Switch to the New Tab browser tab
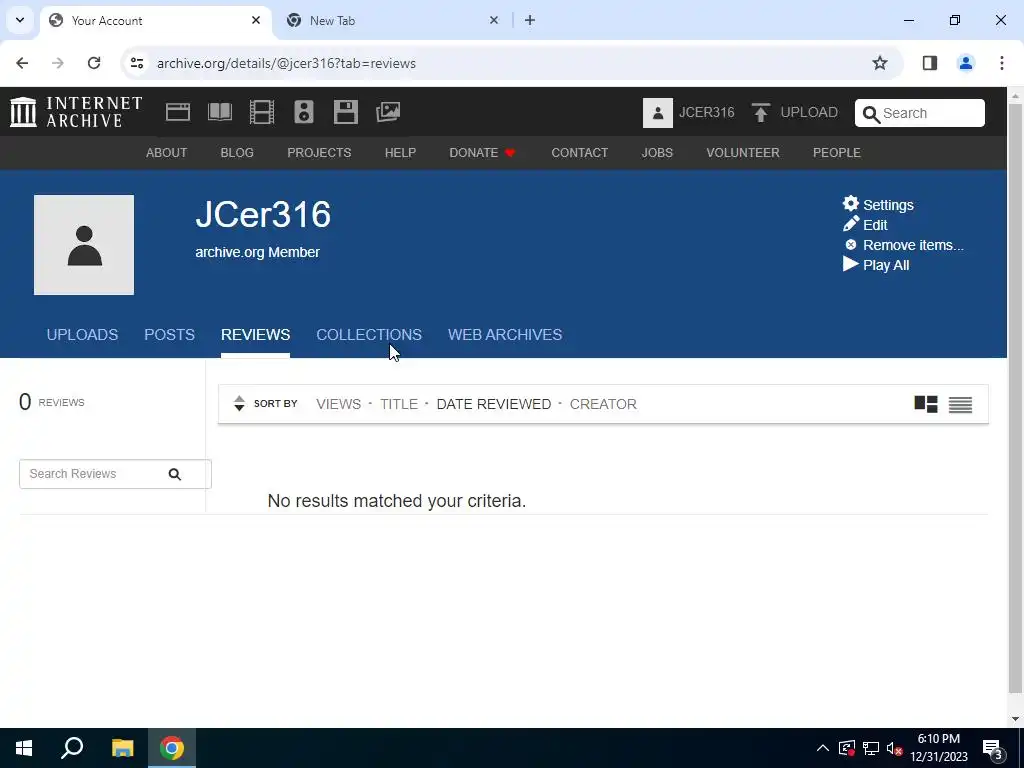Viewport: 1024px width, 768px height. [392, 20]
